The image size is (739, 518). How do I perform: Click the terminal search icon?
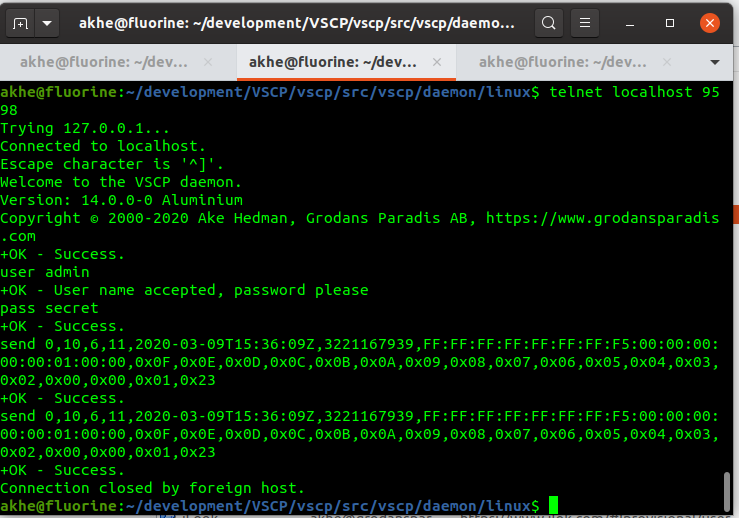click(549, 23)
